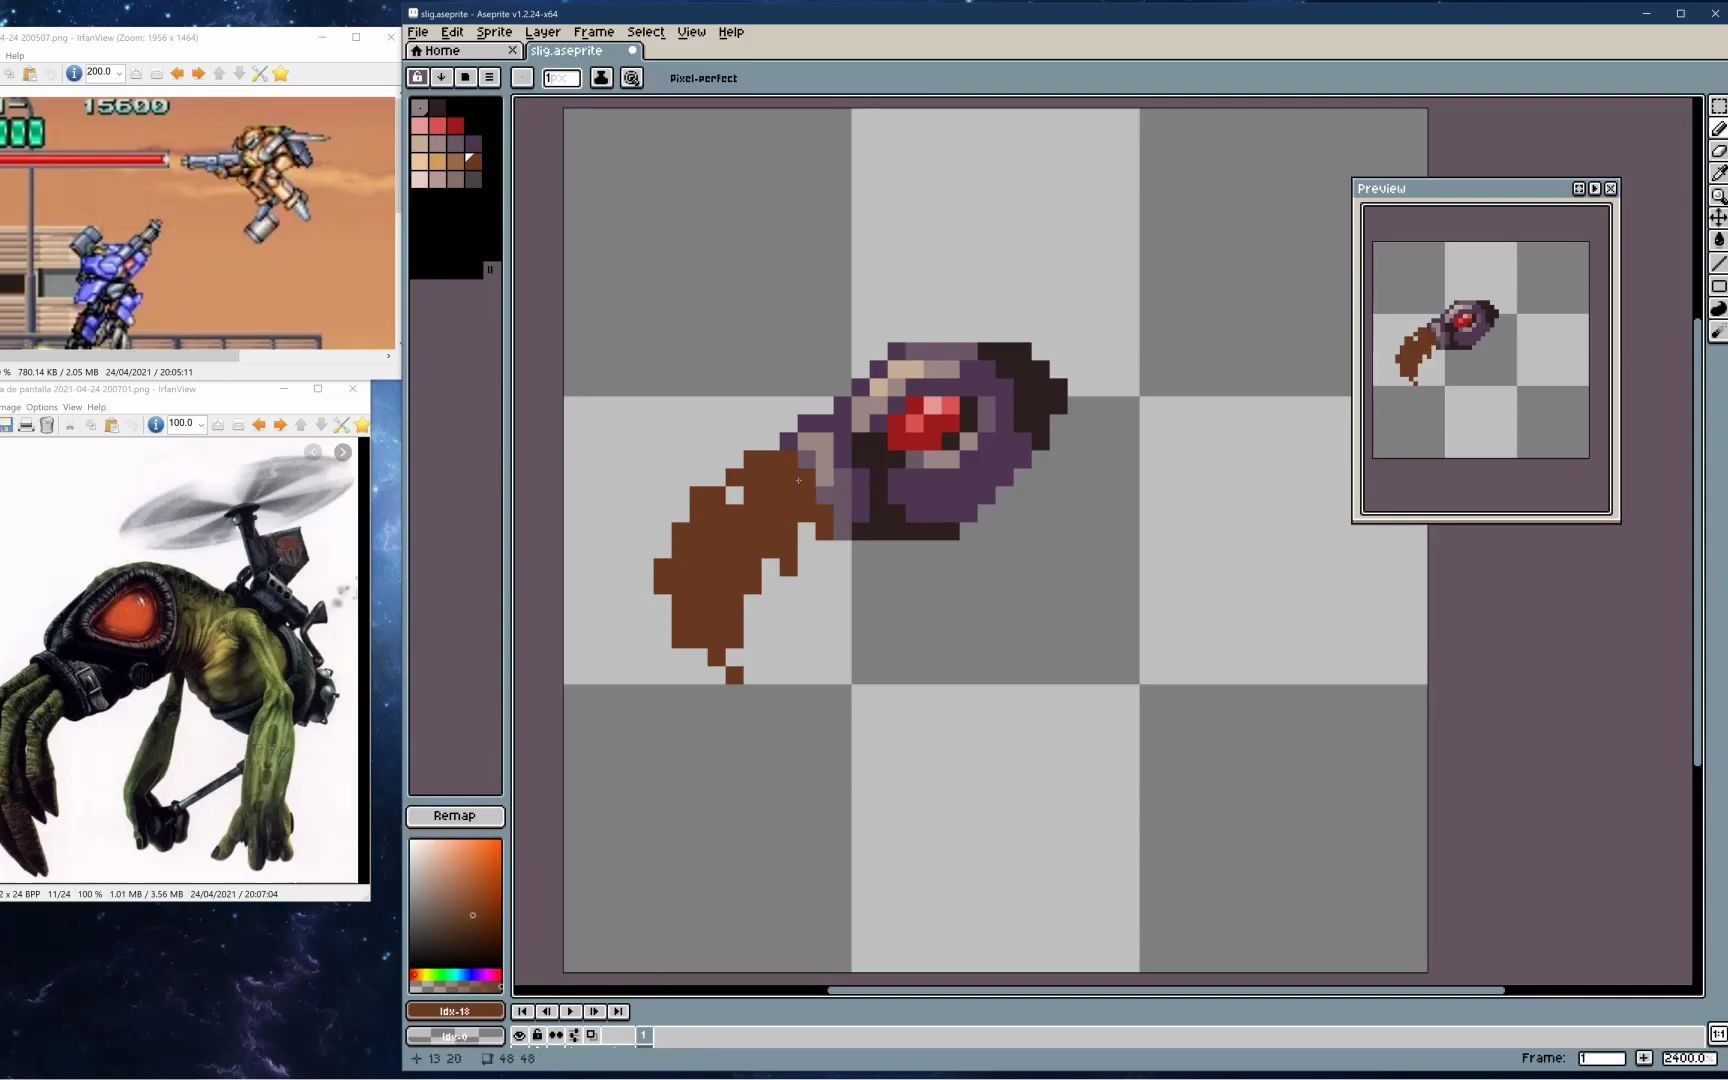
Task: Click the palette presets button
Action: tap(465, 77)
